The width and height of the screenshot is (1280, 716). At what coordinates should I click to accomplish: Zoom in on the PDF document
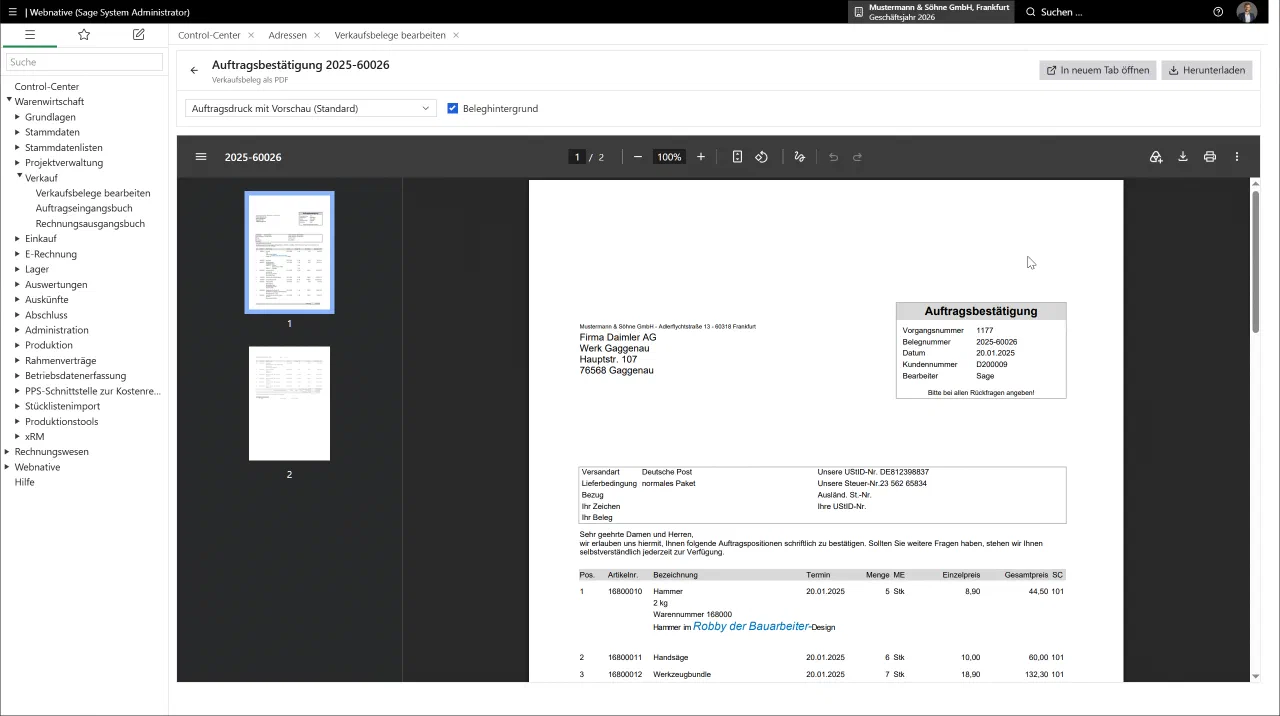pyautogui.click(x=701, y=157)
